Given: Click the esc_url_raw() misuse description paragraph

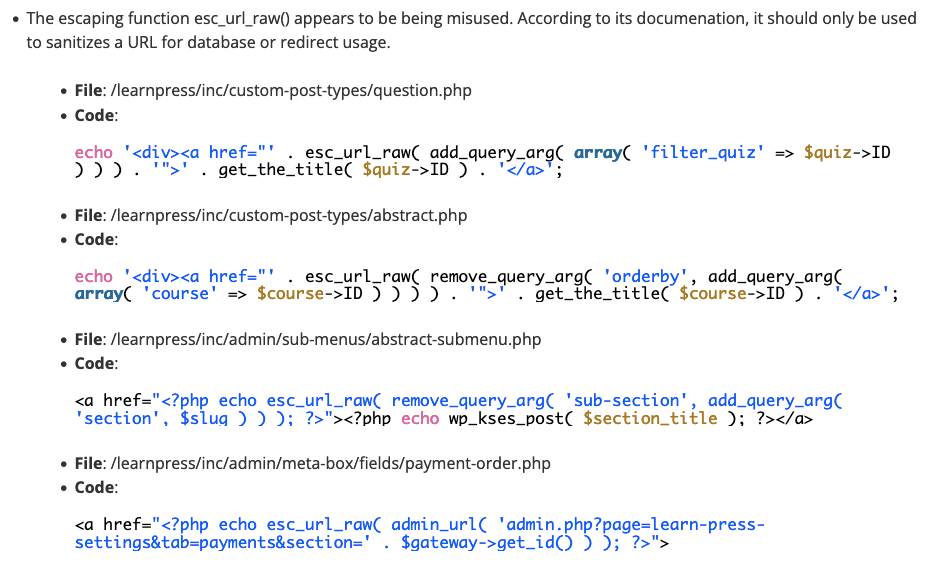Looking at the screenshot, I should tap(471, 30).
